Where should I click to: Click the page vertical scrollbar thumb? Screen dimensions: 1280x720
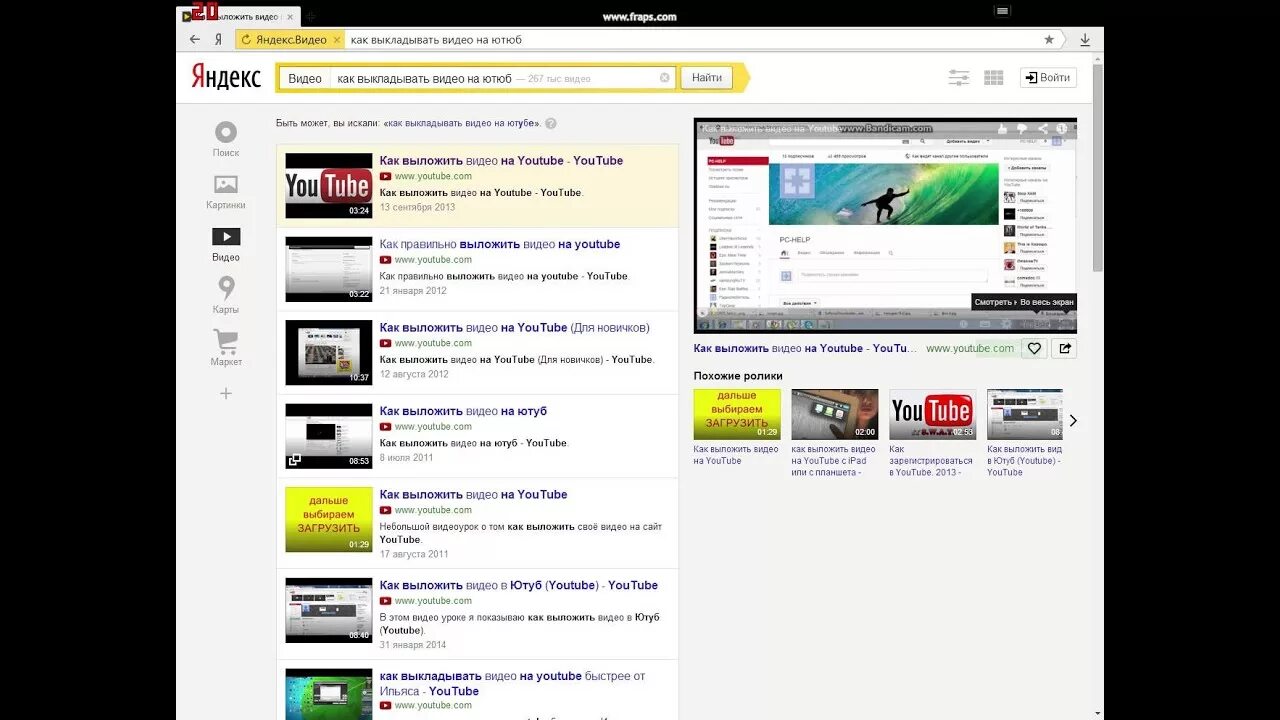[1097, 167]
